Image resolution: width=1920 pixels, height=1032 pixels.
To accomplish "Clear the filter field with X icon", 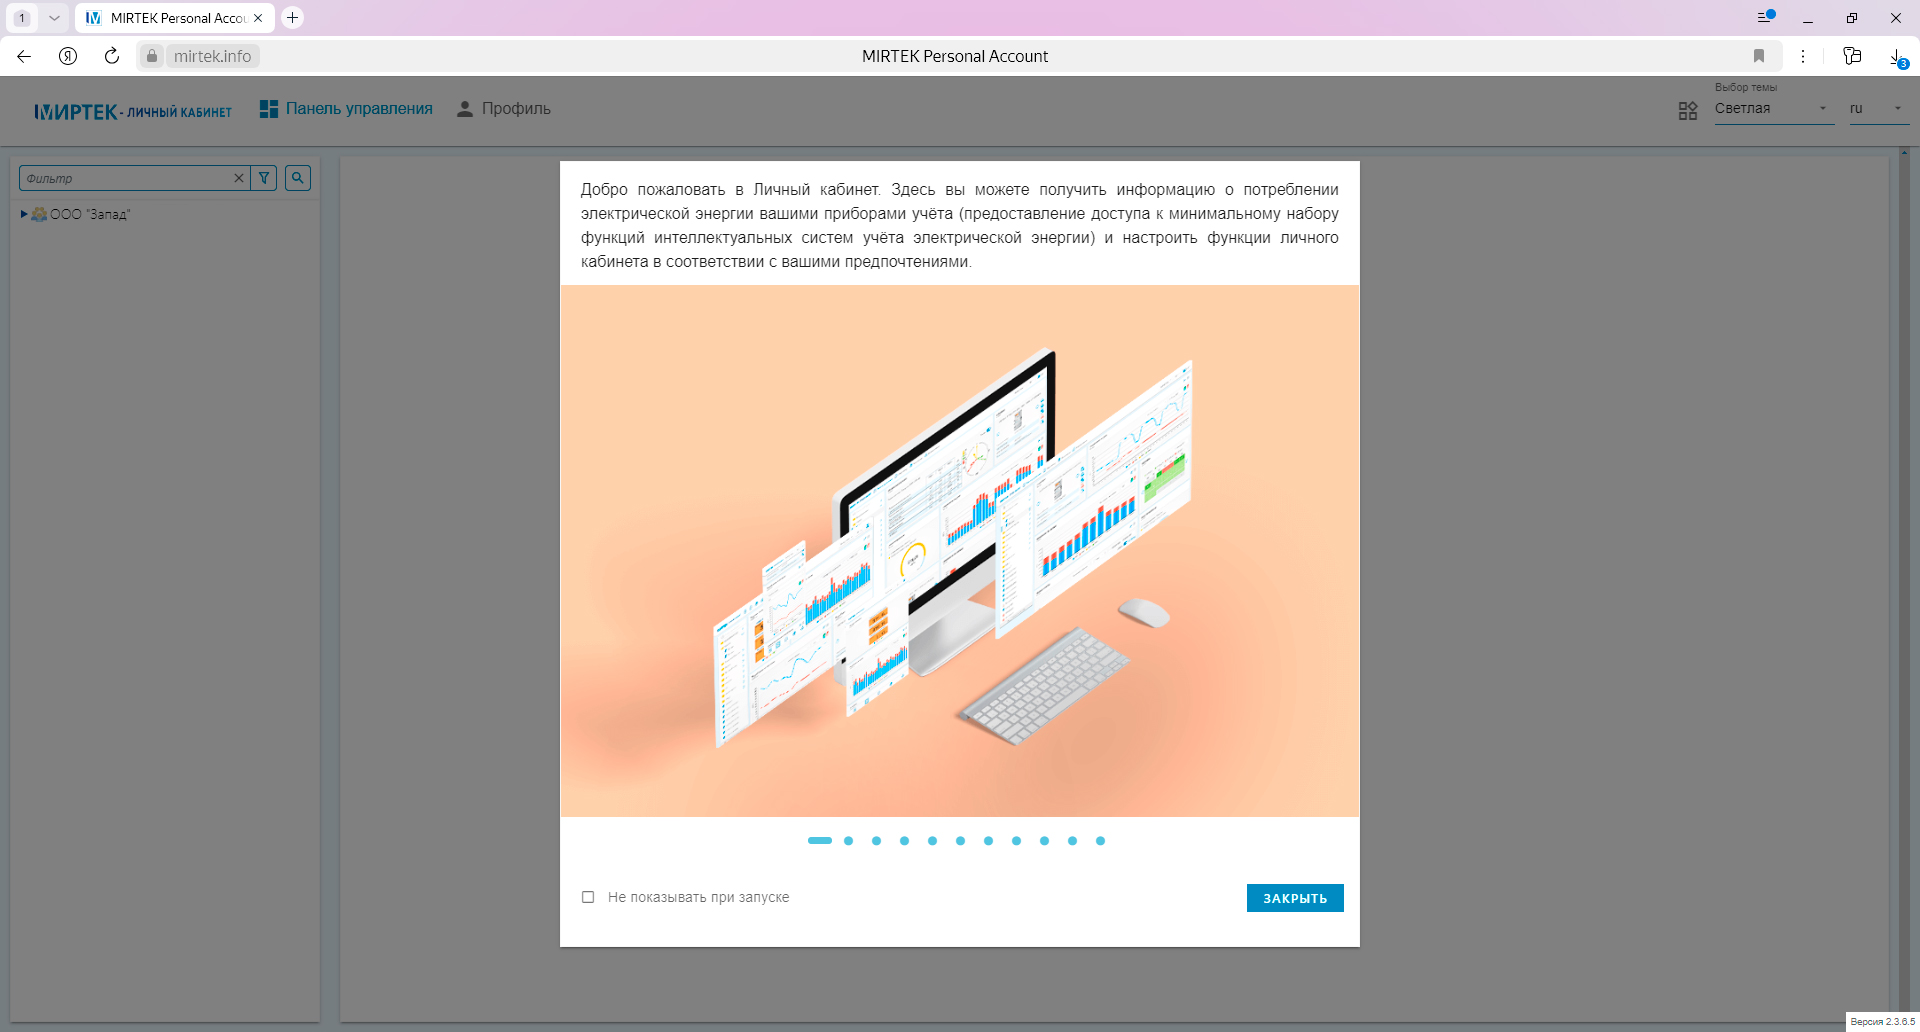I will [x=239, y=178].
